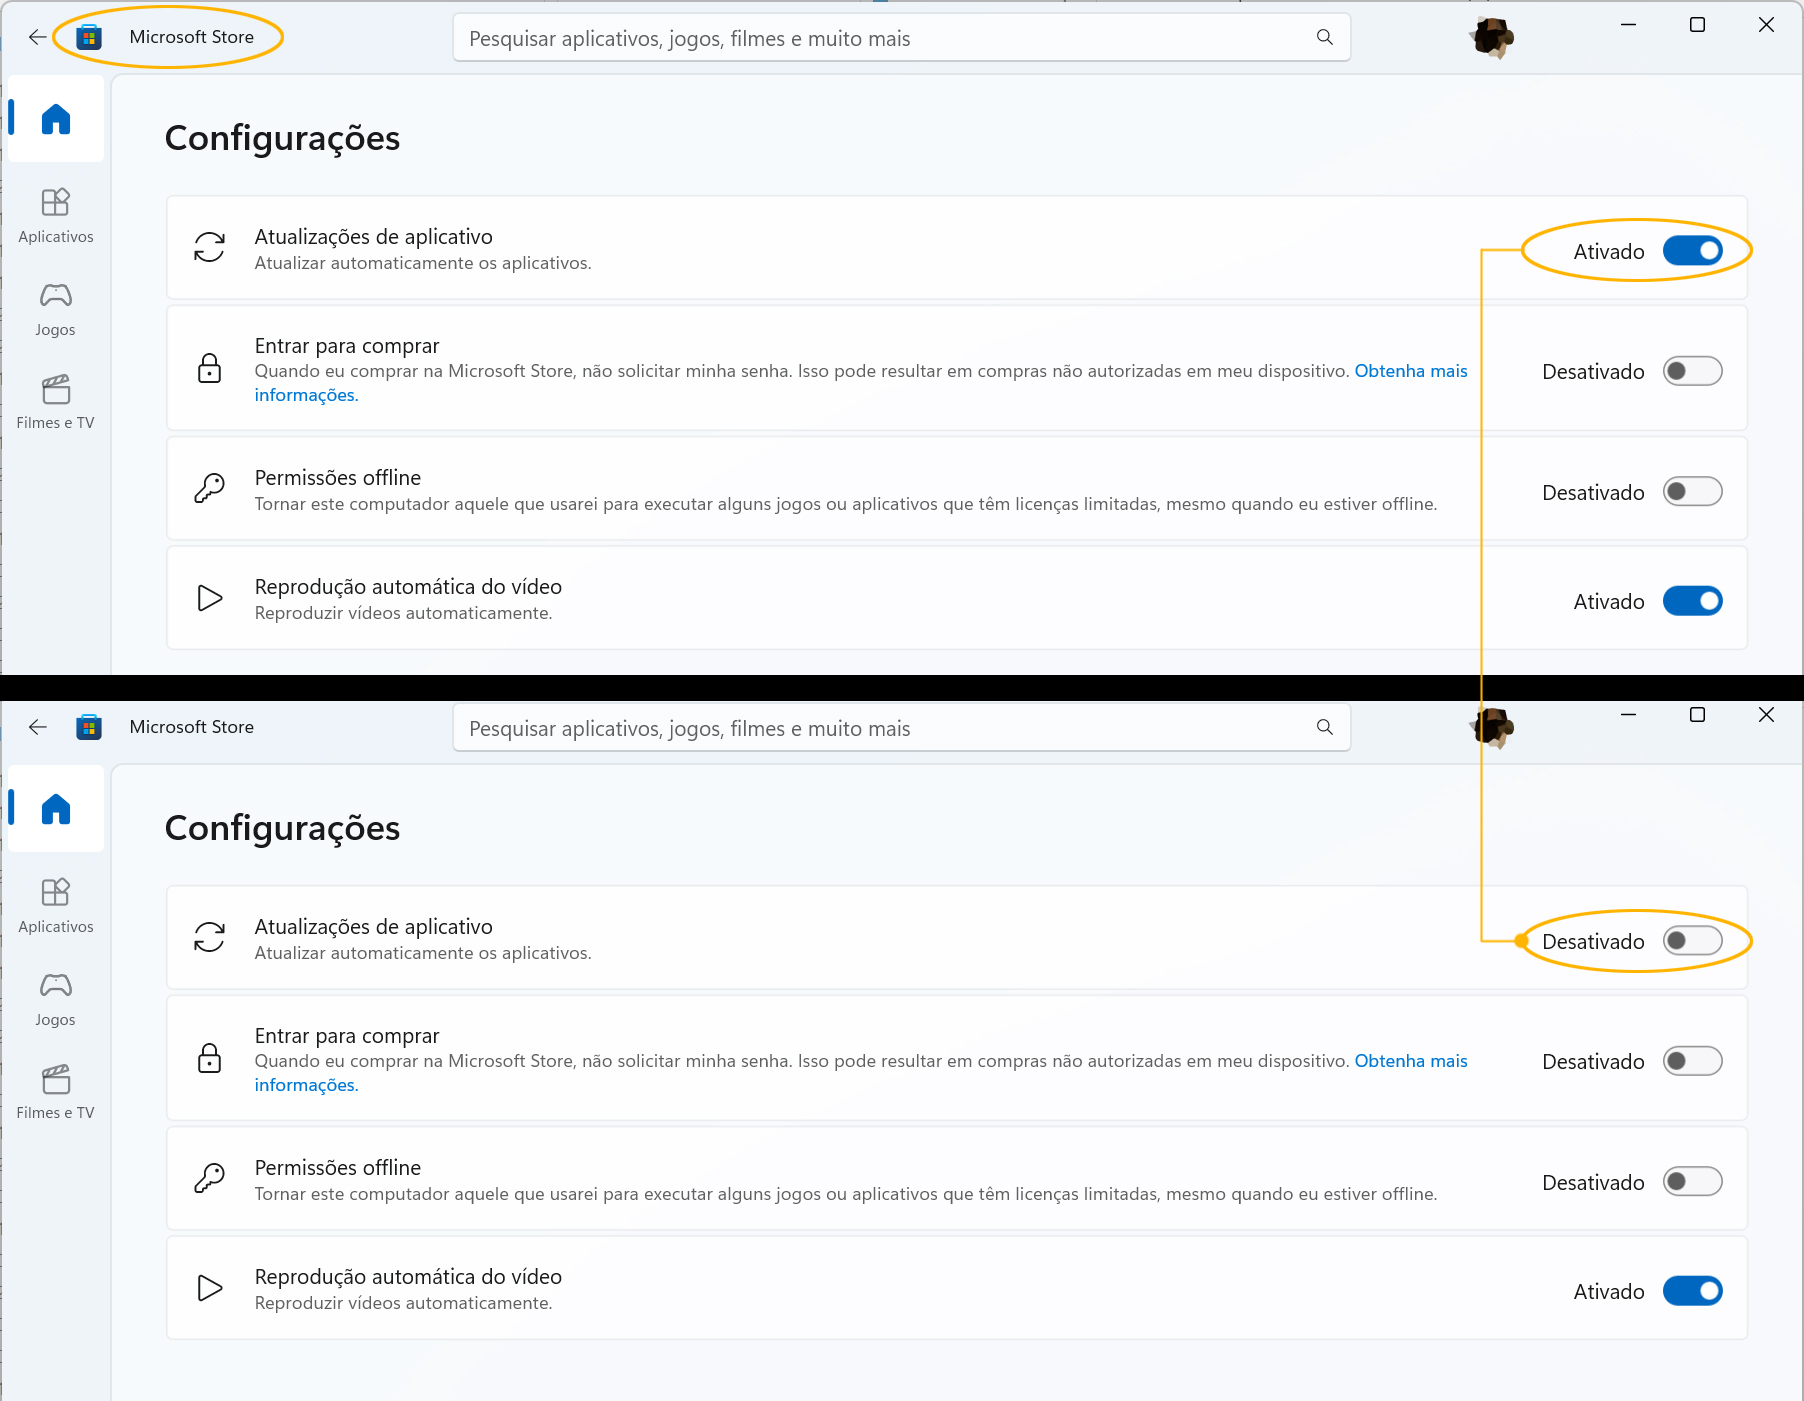Disable Reprodução automática do vídeo in lower window

[x=1692, y=1291]
